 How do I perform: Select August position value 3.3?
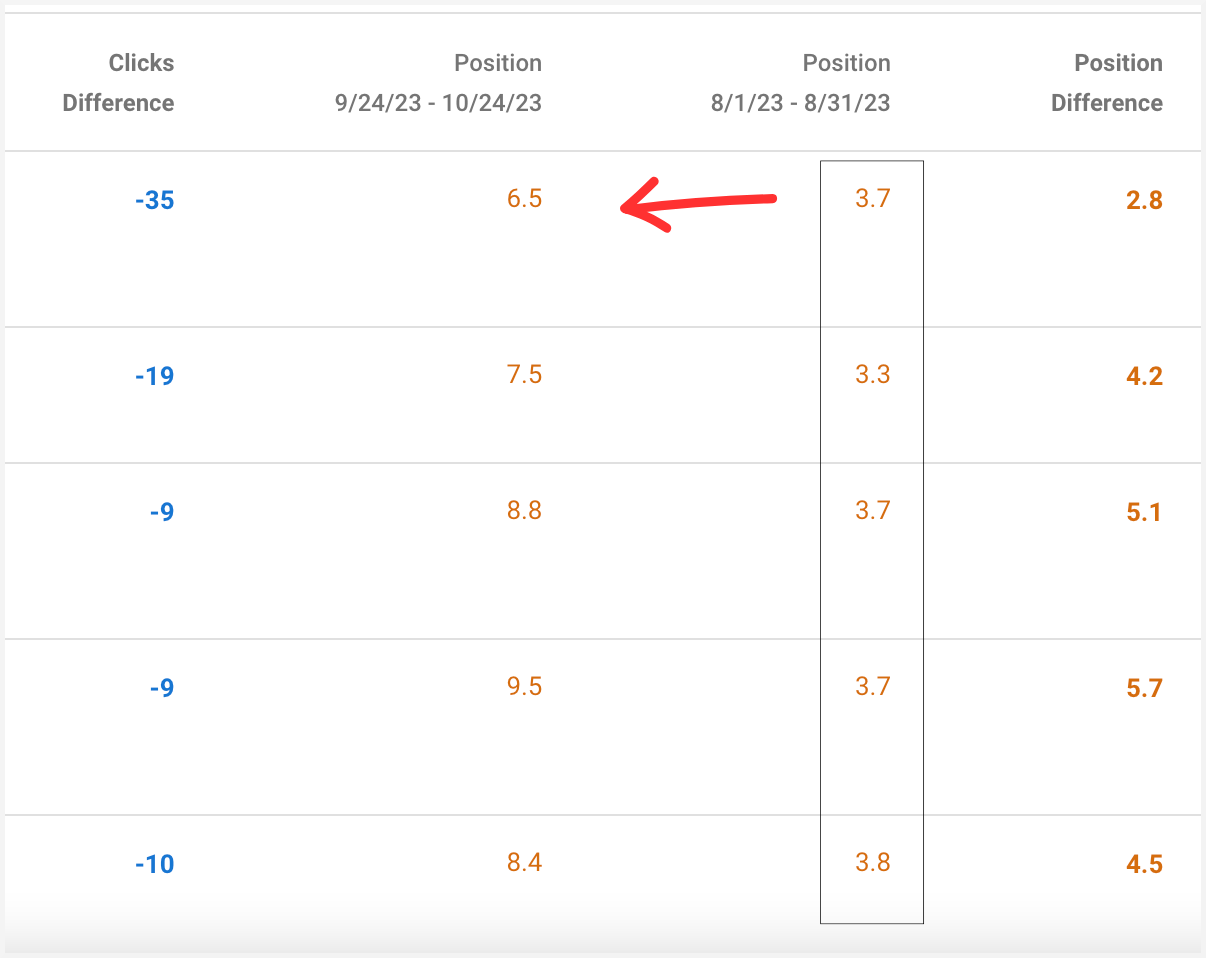click(872, 374)
